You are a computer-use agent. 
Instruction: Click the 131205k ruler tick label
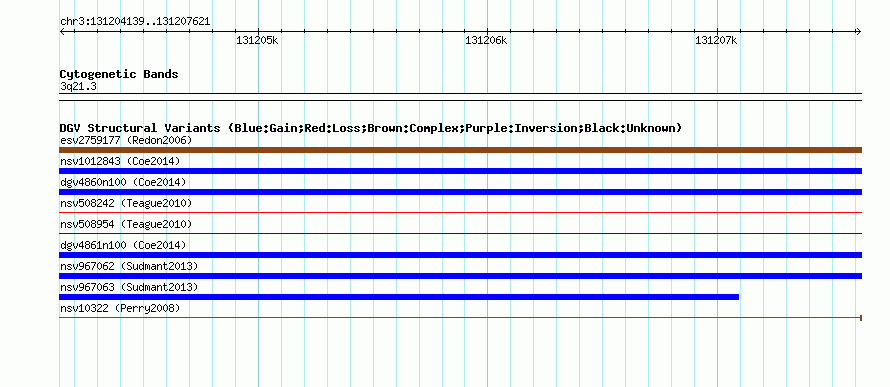click(x=257, y=40)
